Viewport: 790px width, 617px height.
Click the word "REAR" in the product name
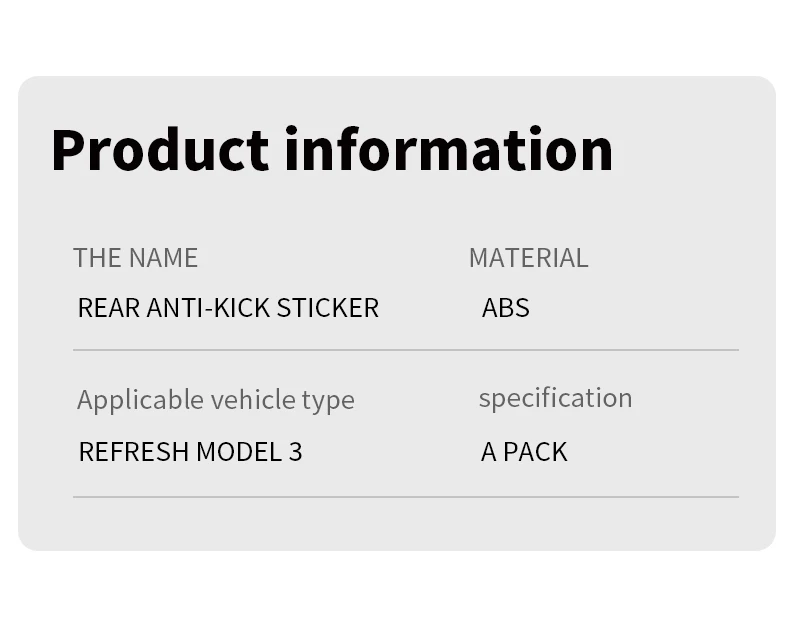coord(108,308)
